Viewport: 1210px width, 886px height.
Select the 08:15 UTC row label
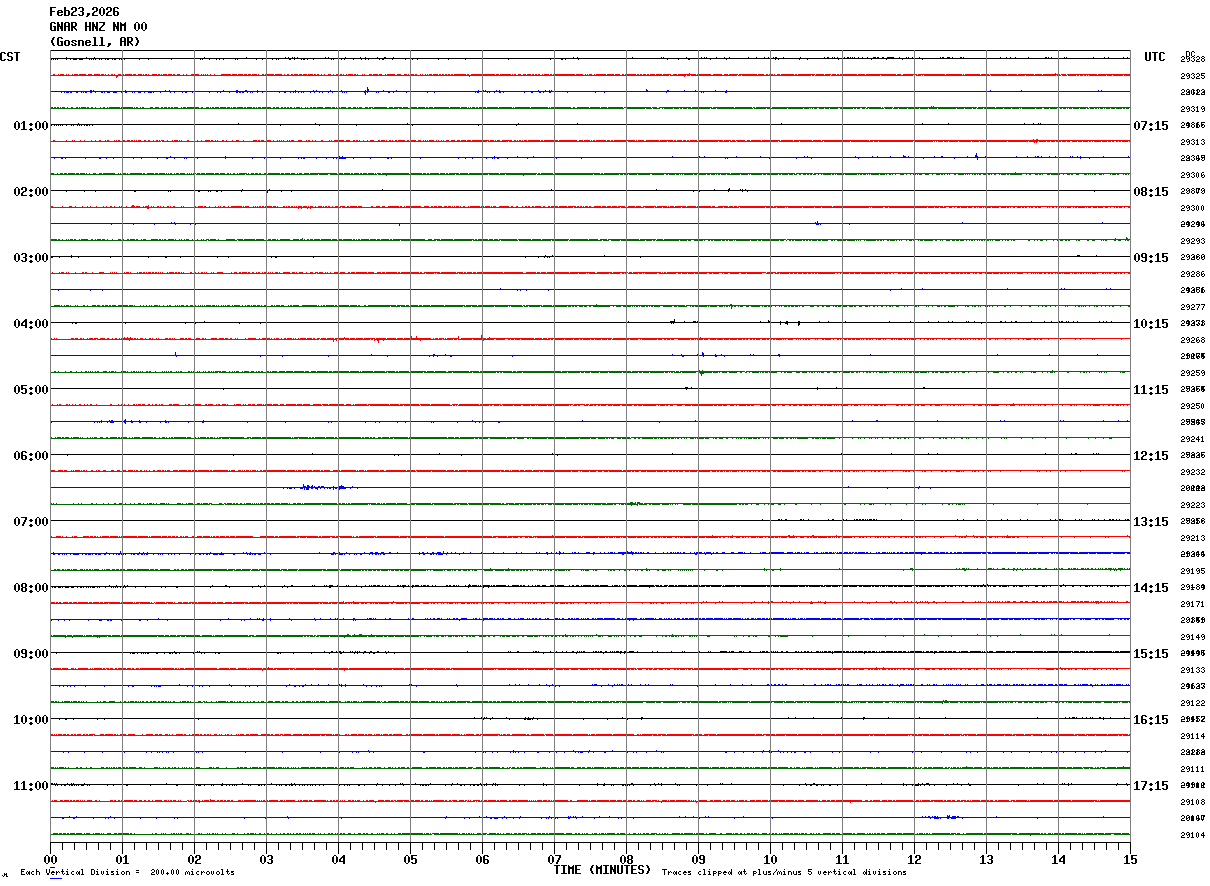point(1150,191)
